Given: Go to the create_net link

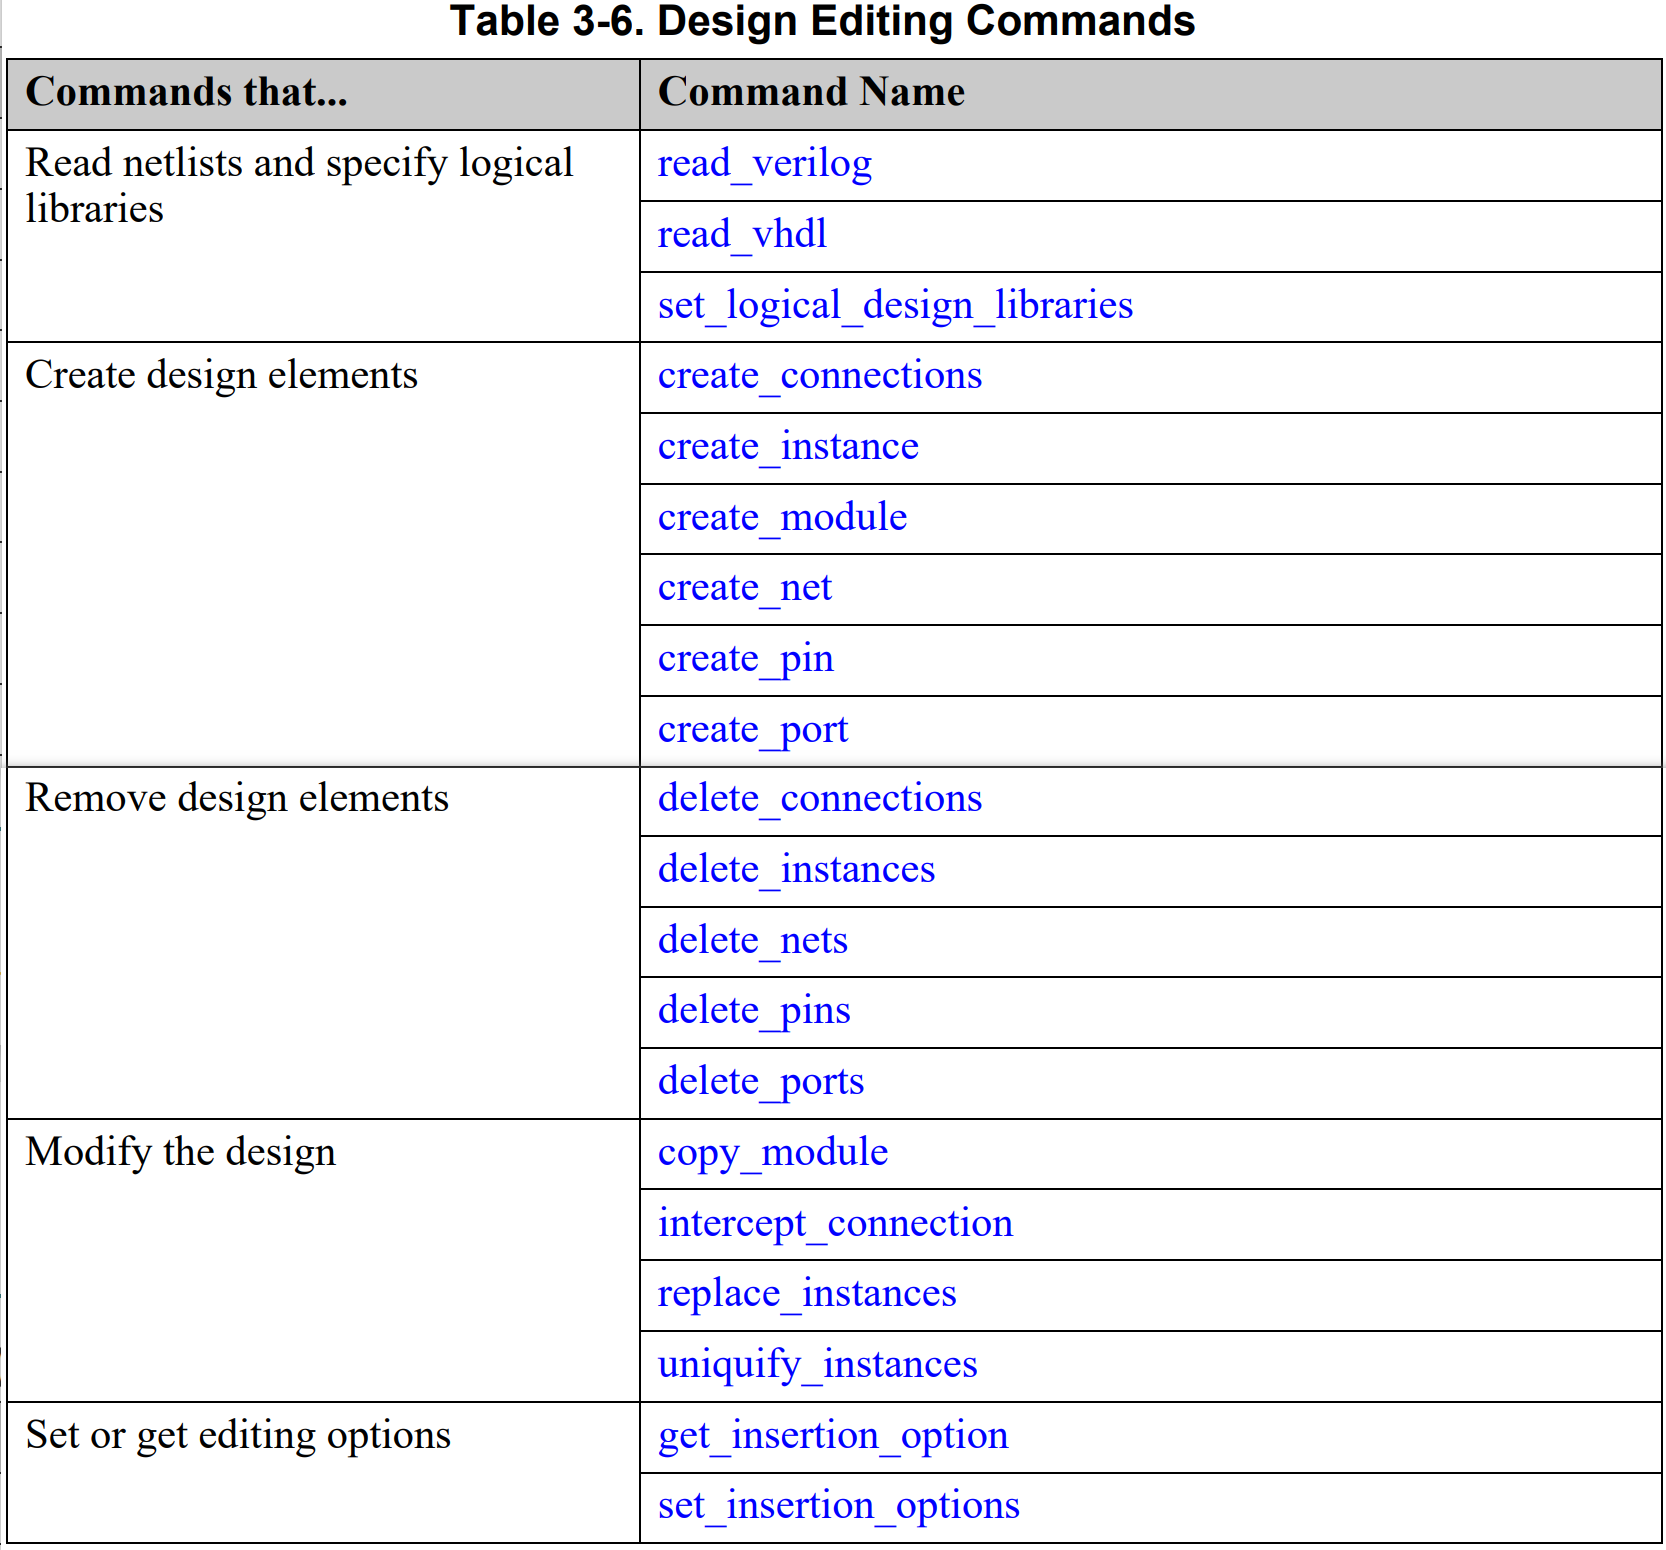Looking at the screenshot, I should [x=744, y=588].
